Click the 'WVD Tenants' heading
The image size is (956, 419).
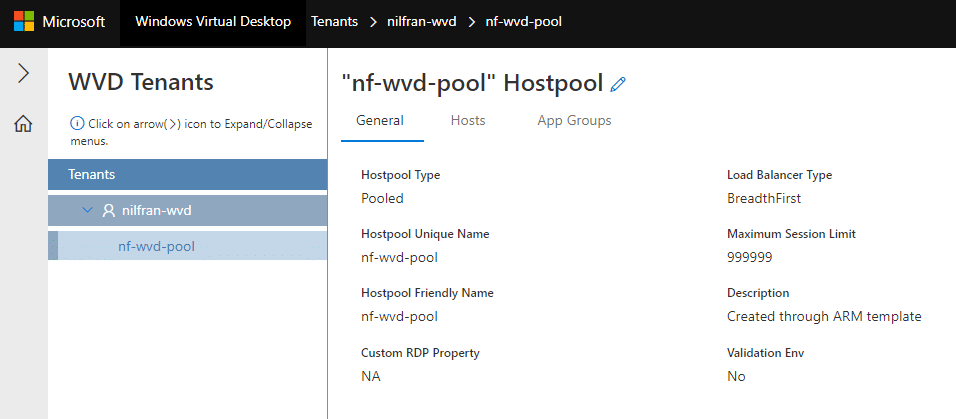141,82
